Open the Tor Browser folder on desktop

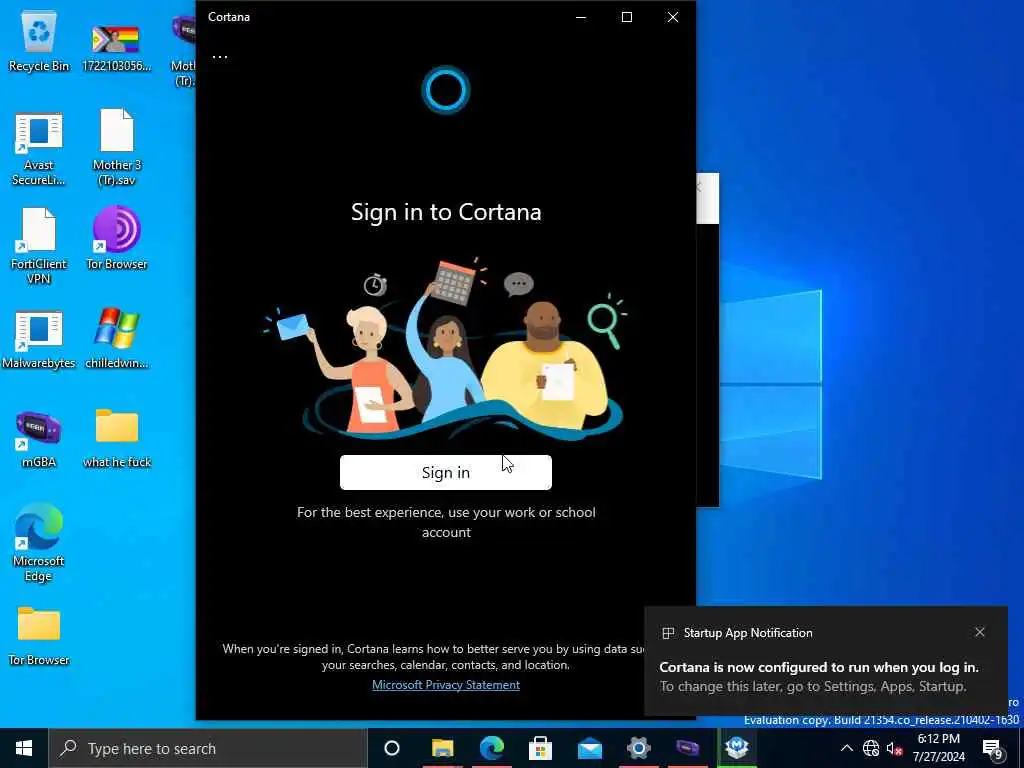pyautogui.click(x=39, y=635)
